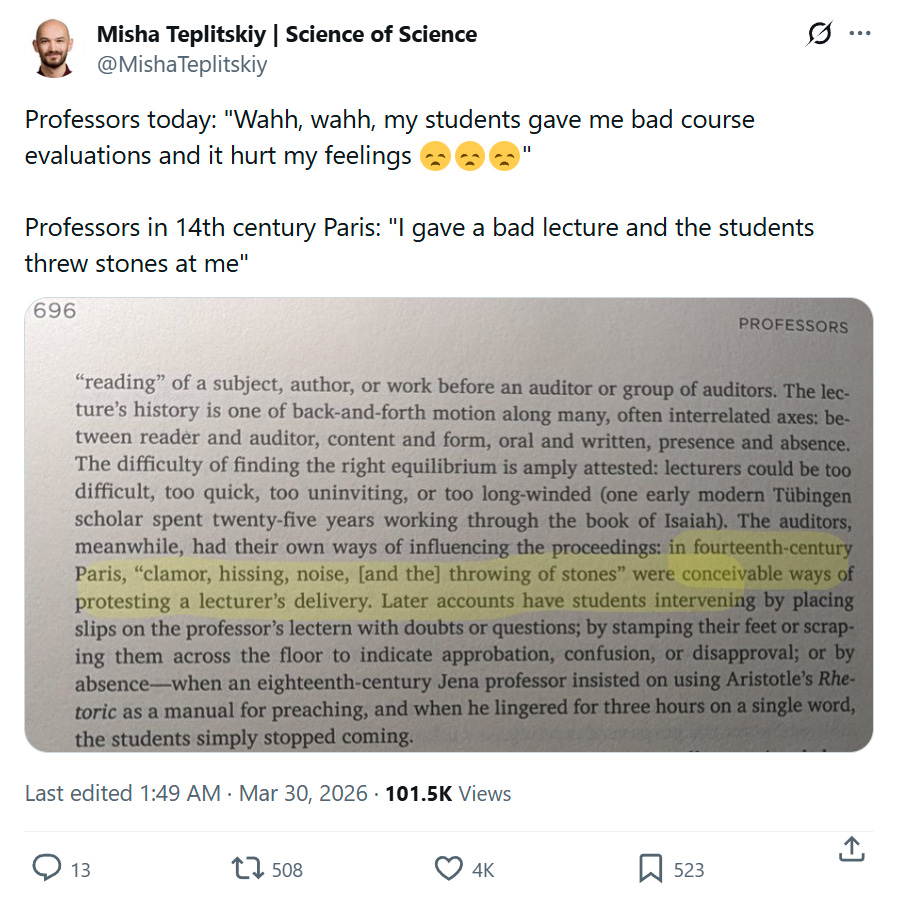Image resolution: width=898 pixels, height=897 pixels.
Task: Open the three-dot more options menu
Action: coord(860,34)
